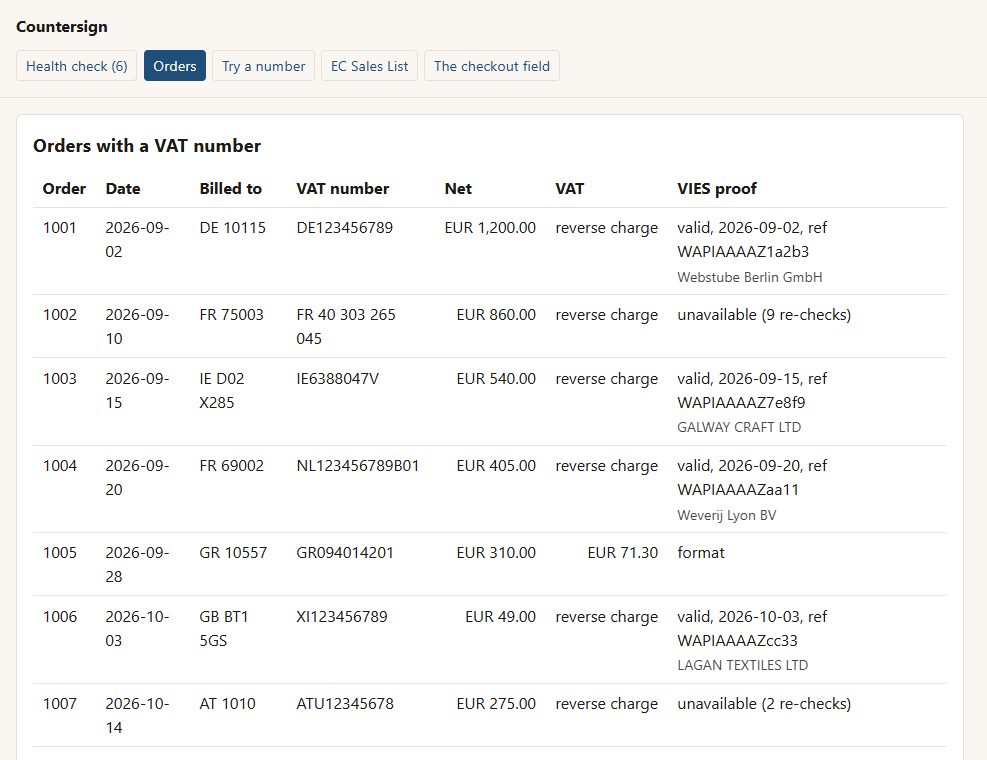This screenshot has height=760, width=987.
Task: Click the VIES proof column header
Action: (717, 188)
